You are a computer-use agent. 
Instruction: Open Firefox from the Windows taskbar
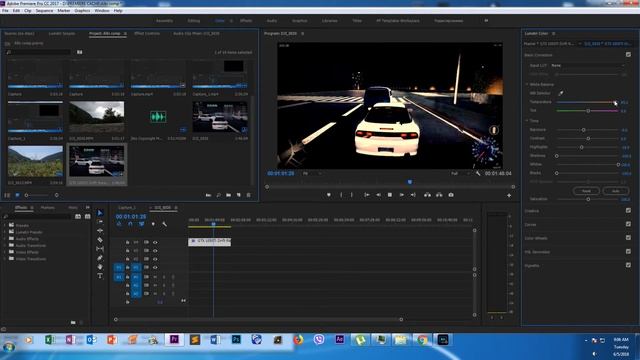(298, 340)
